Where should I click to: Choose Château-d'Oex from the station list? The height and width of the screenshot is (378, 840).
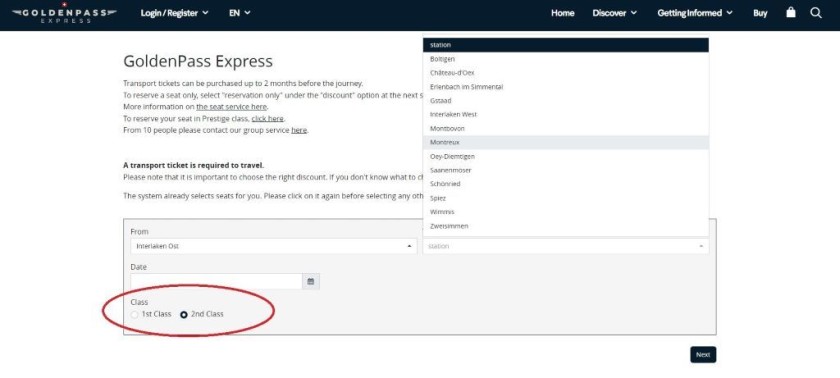[566, 73]
